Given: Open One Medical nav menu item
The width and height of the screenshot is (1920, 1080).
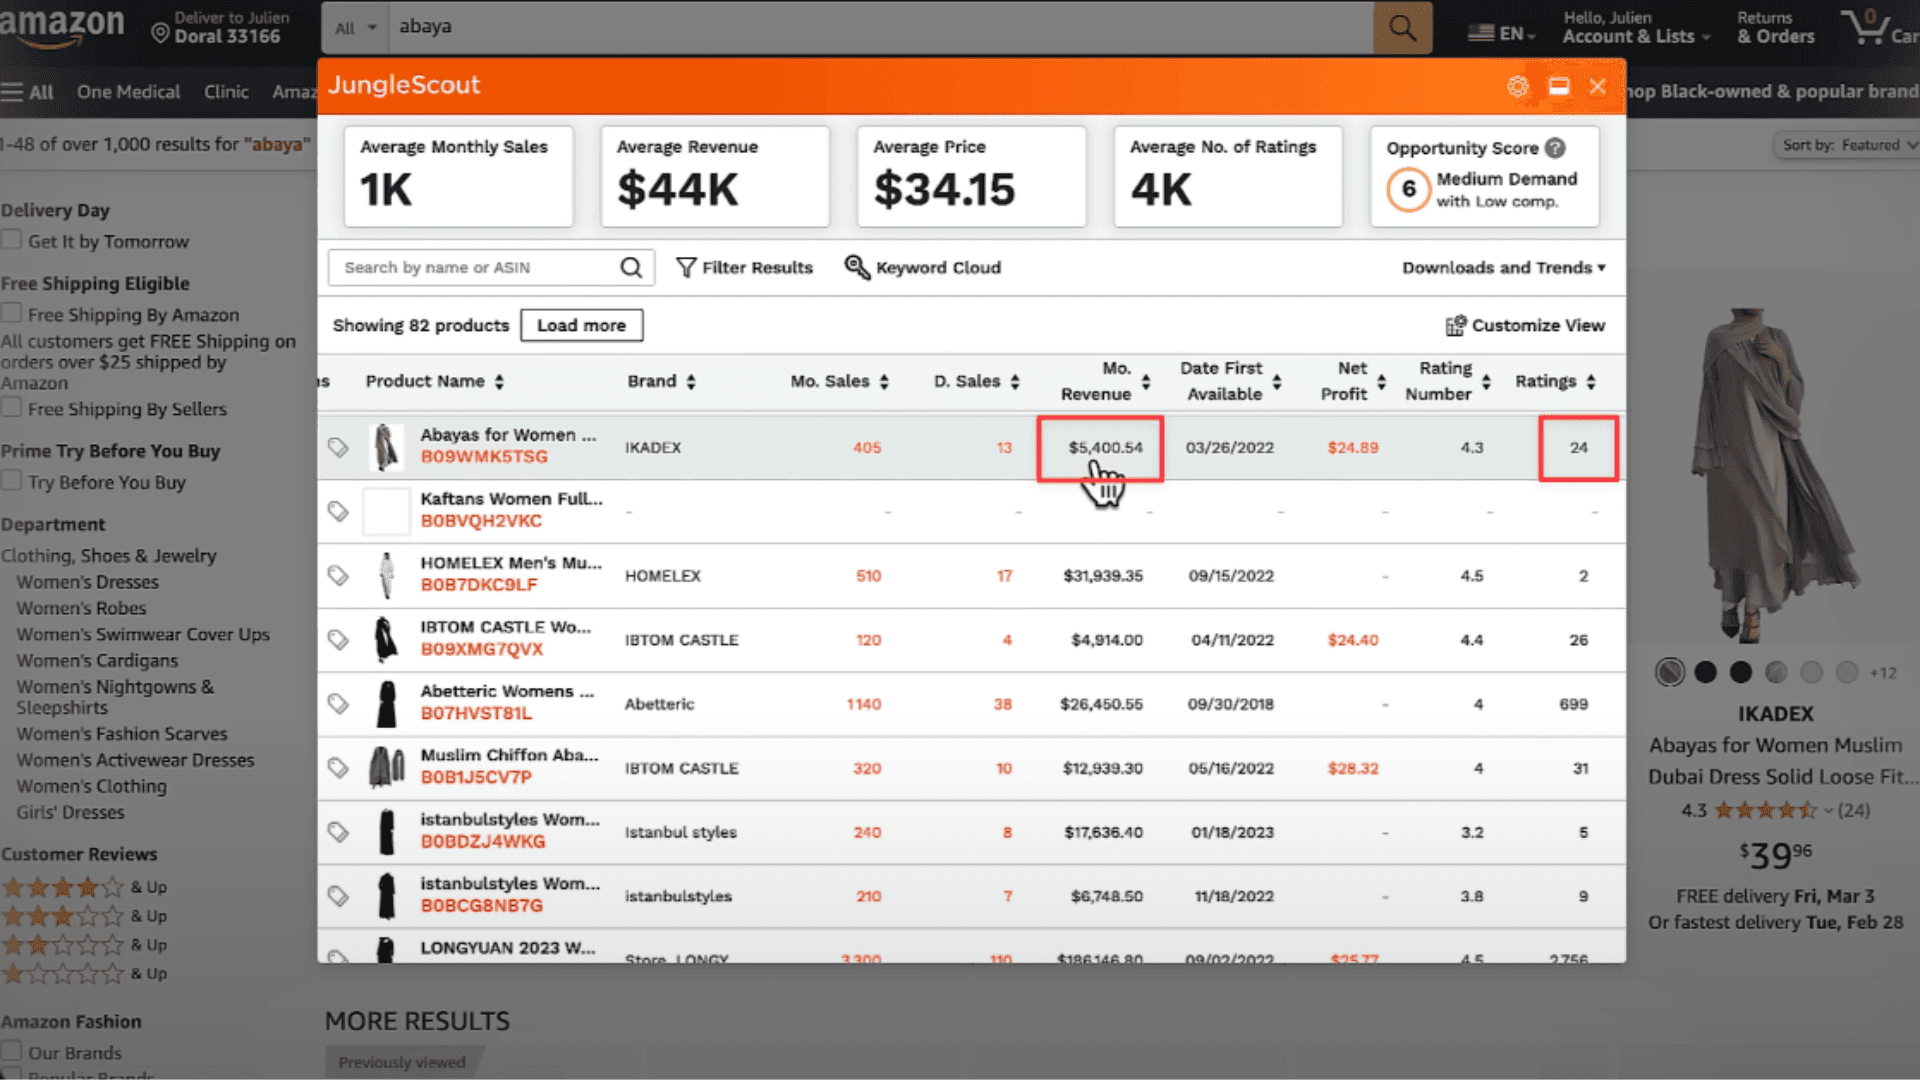Looking at the screenshot, I should (128, 92).
